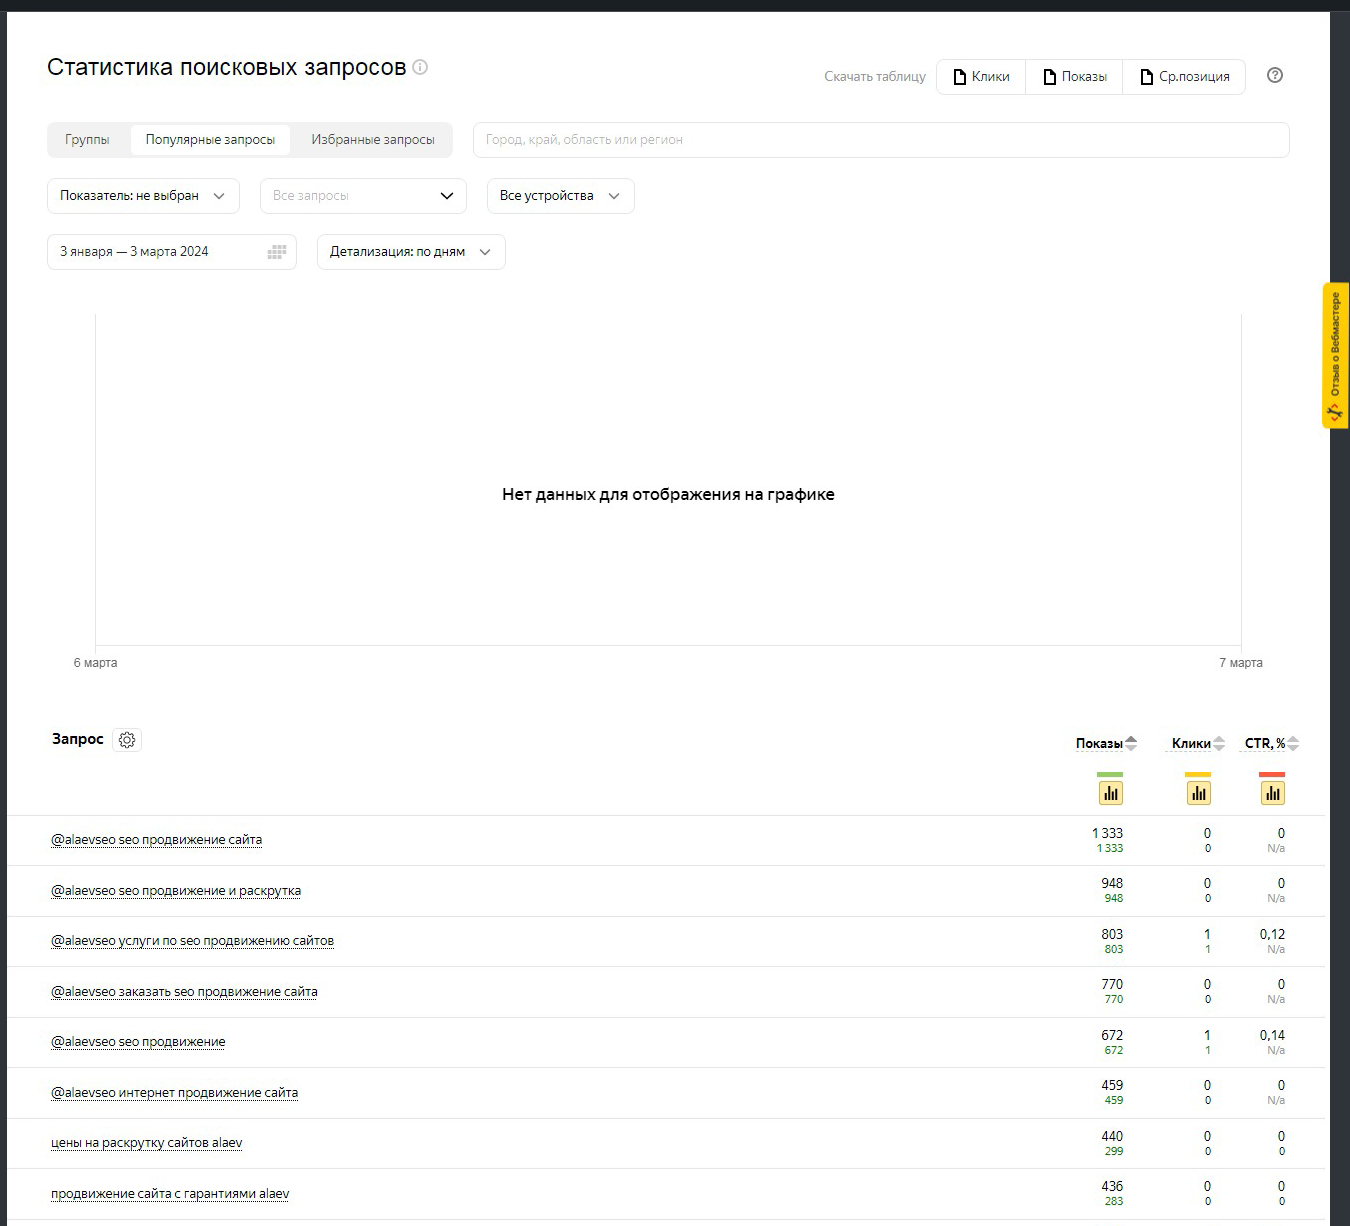Click the 459 impressions value
1350x1226 pixels.
click(1112, 1086)
